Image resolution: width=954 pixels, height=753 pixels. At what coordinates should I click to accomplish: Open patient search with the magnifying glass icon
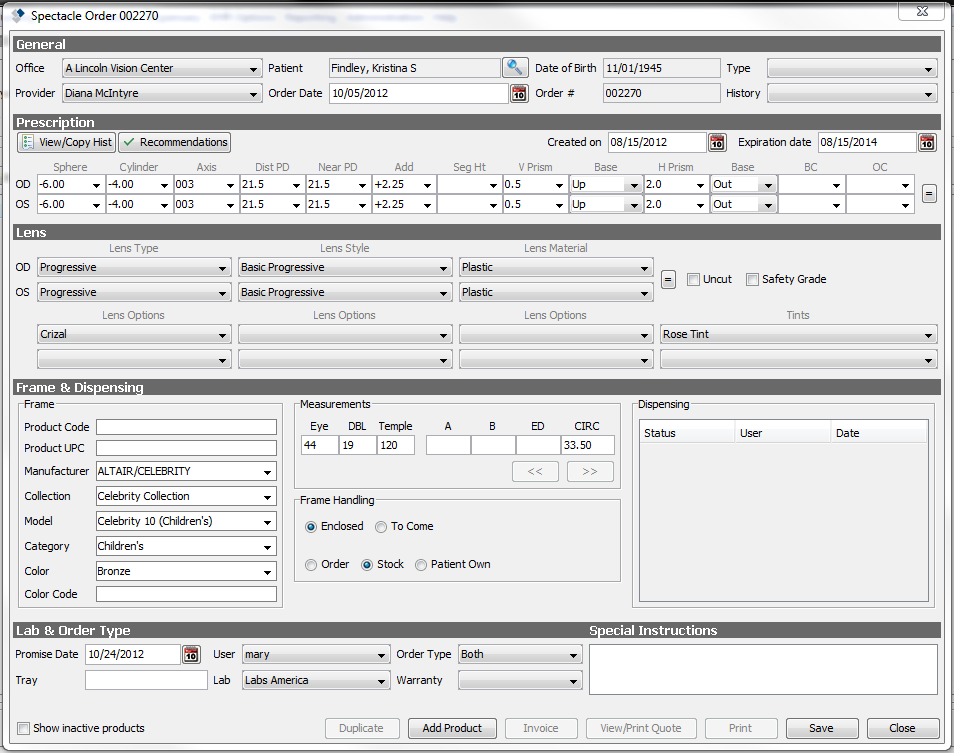point(516,68)
